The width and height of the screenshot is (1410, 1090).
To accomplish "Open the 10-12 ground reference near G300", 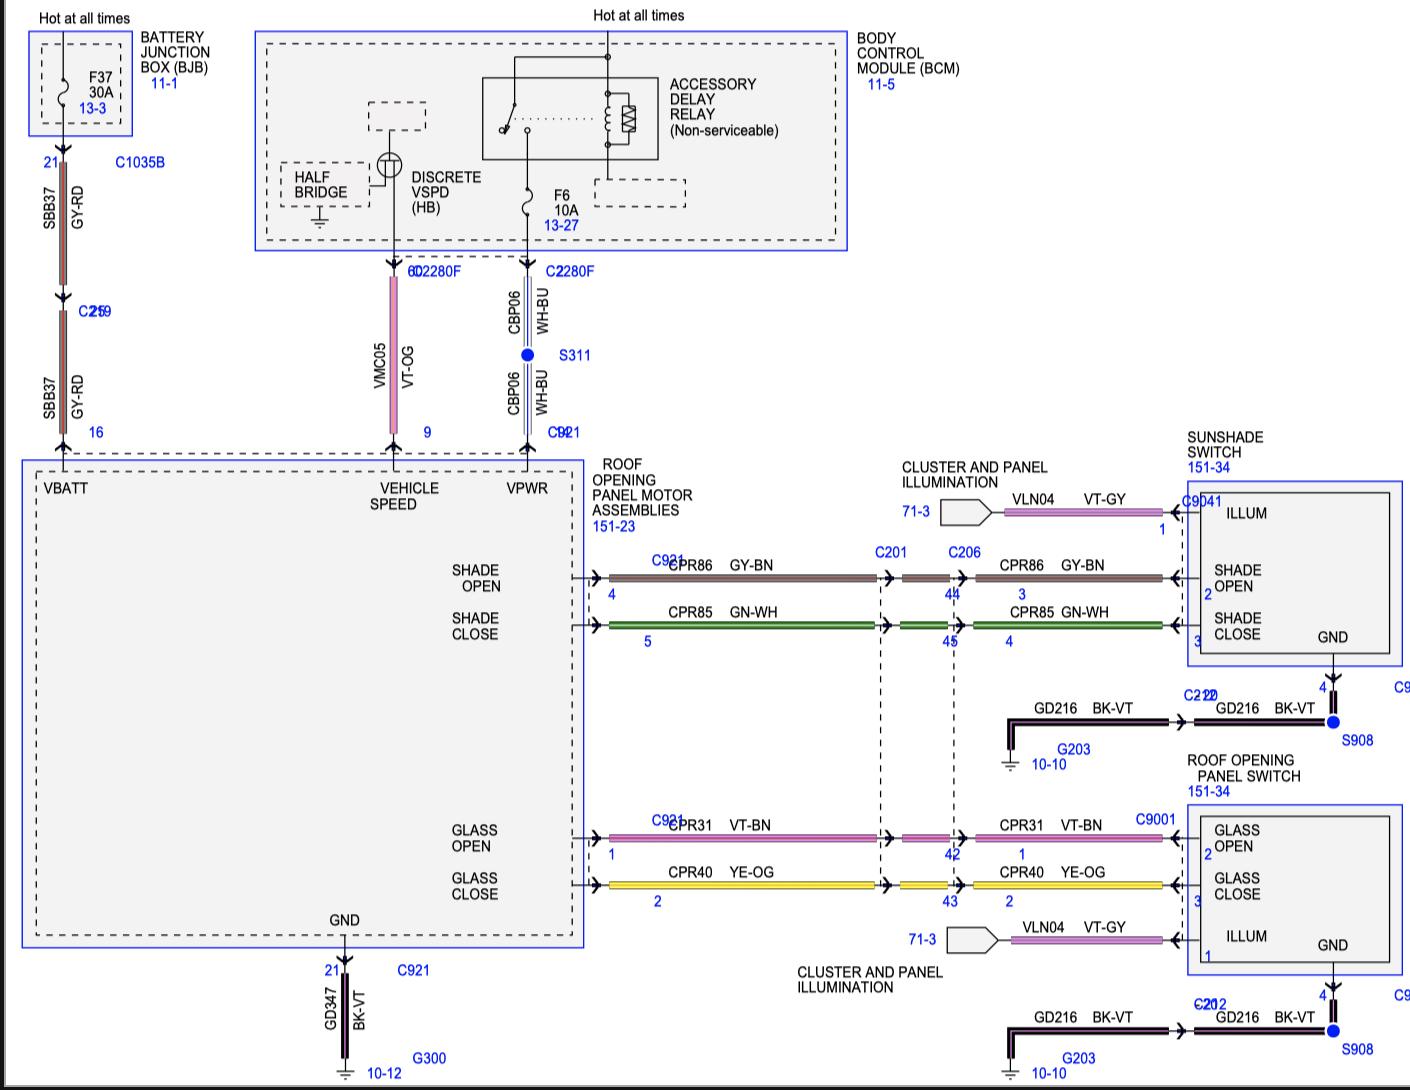I will (384, 1073).
